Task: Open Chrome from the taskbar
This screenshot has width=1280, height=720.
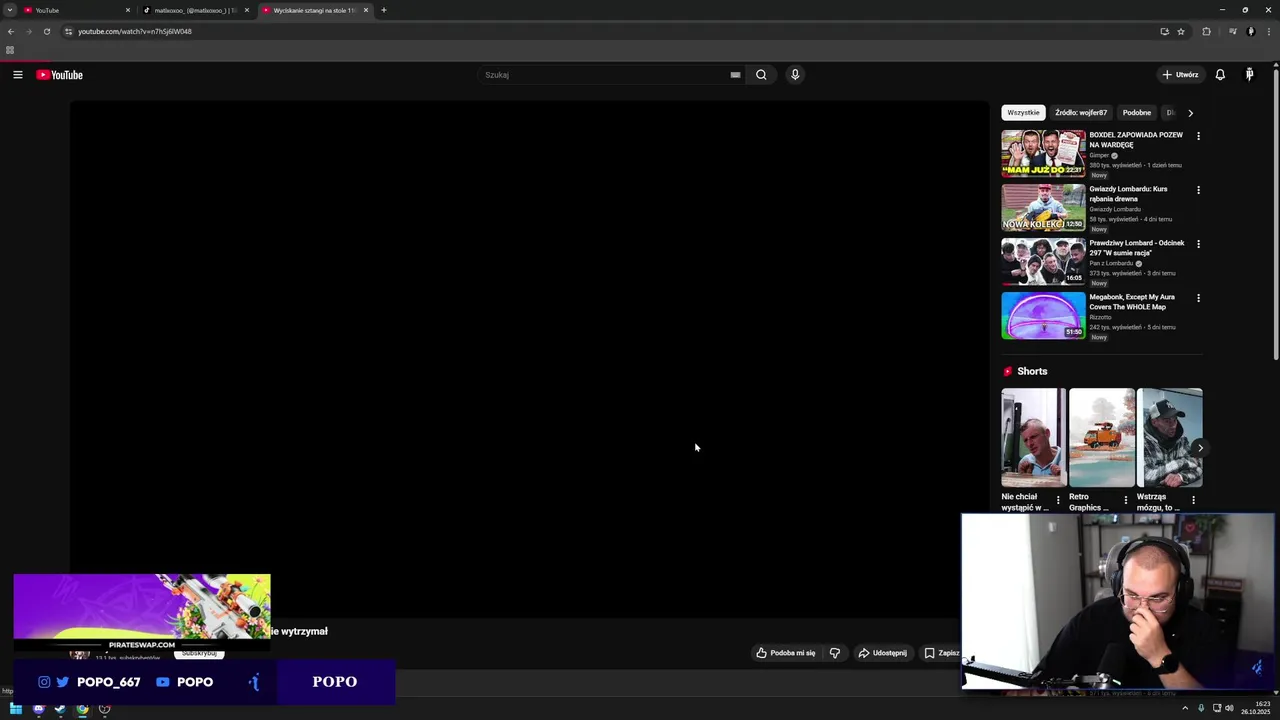Action: point(82,709)
